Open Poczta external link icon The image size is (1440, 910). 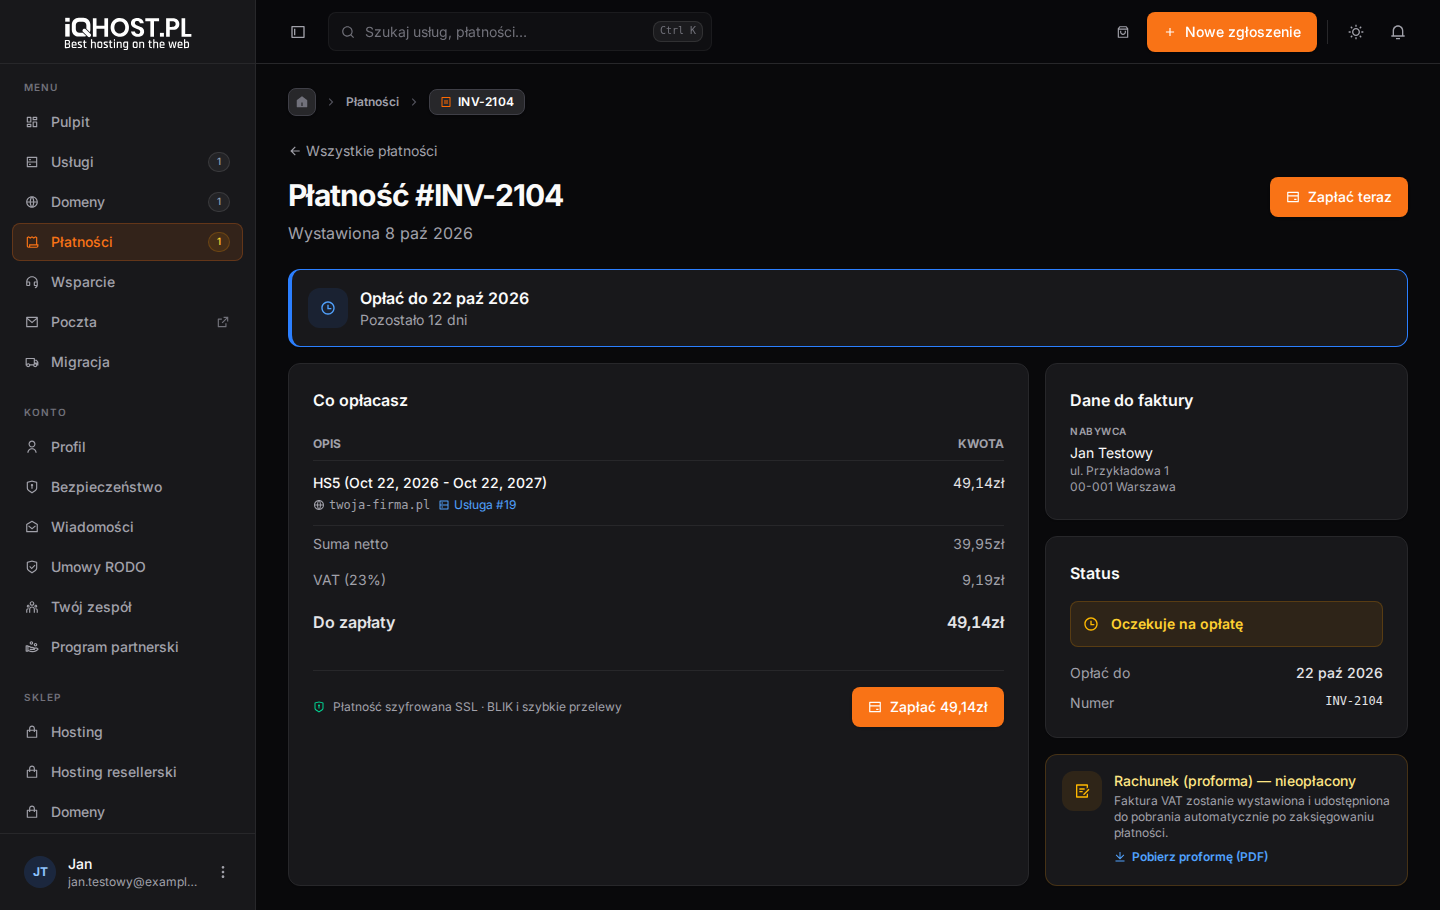click(223, 322)
